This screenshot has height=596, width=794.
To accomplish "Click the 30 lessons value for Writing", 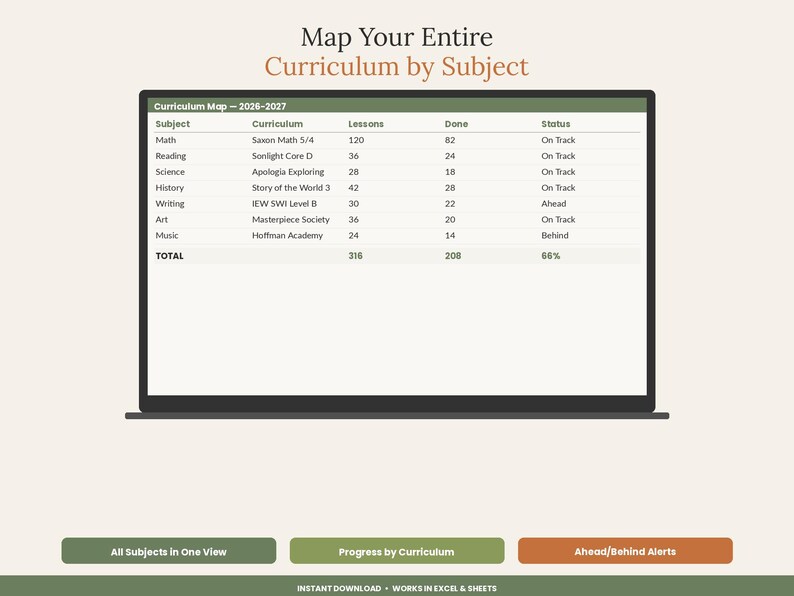I will pos(353,204).
